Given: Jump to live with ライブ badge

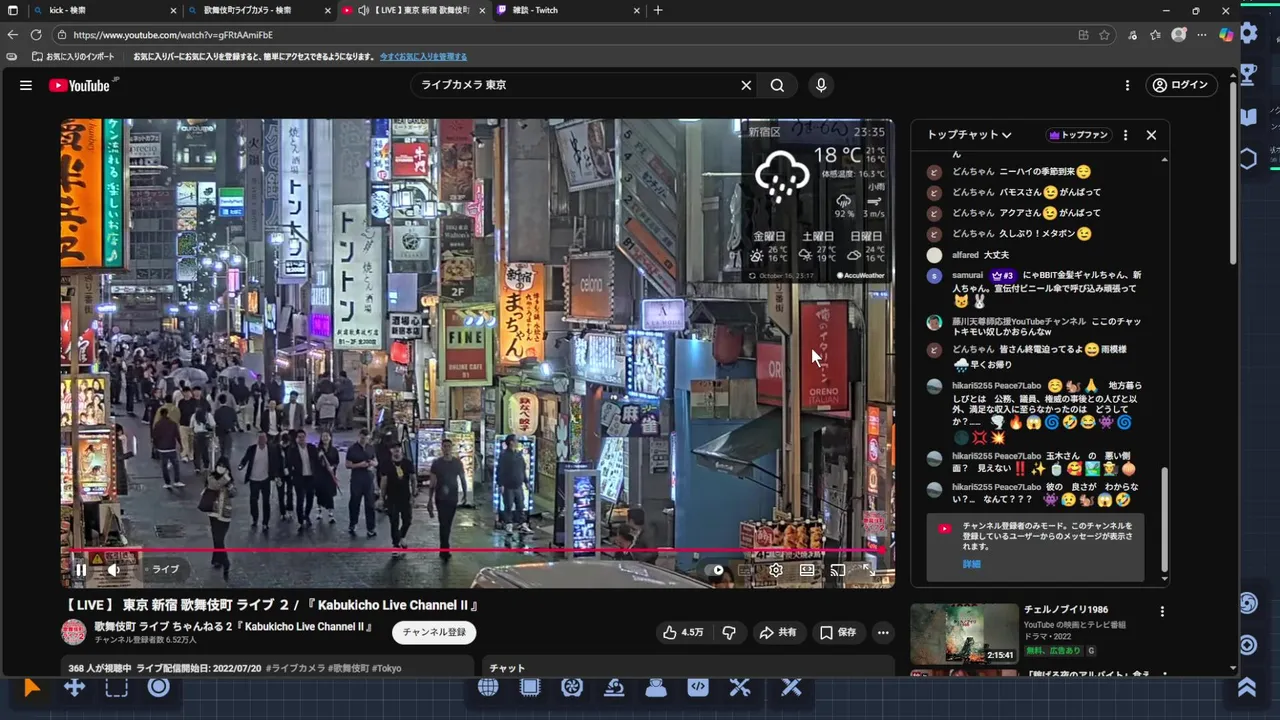Looking at the screenshot, I should pos(165,570).
